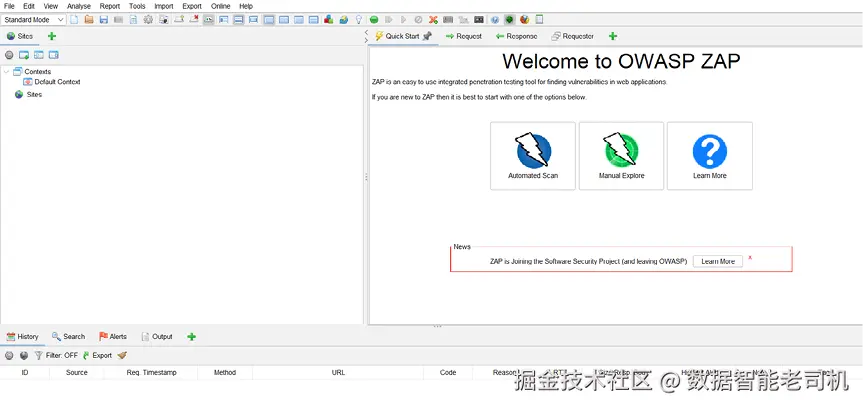Click the blue and yellow marketplace icon

(x=344, y=20)
